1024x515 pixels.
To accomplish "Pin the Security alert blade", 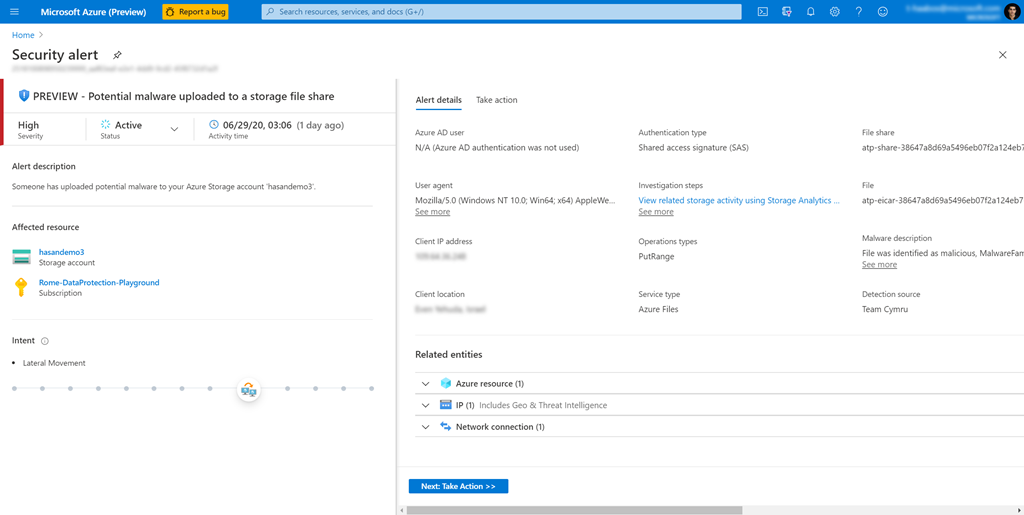I will coord(117,55).
